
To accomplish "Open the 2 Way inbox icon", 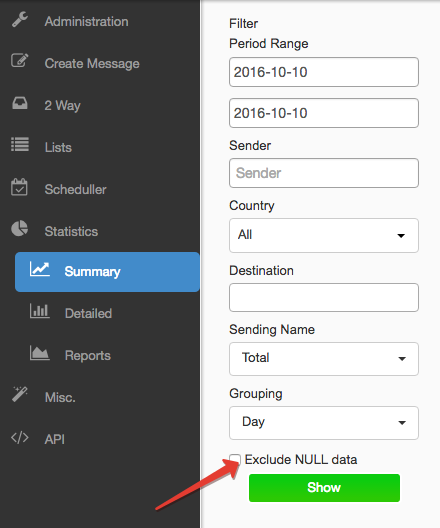I will 20,103.
